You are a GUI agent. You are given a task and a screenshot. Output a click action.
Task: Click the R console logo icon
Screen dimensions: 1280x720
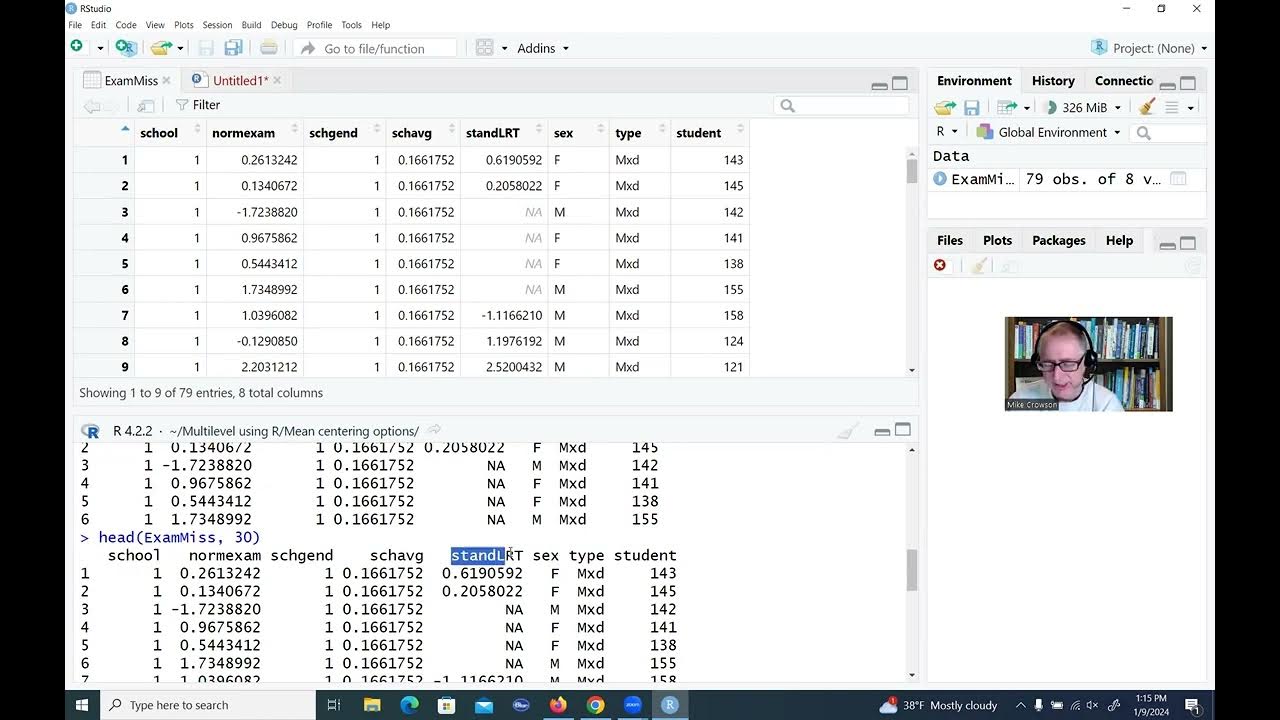[x=91, y=431]
